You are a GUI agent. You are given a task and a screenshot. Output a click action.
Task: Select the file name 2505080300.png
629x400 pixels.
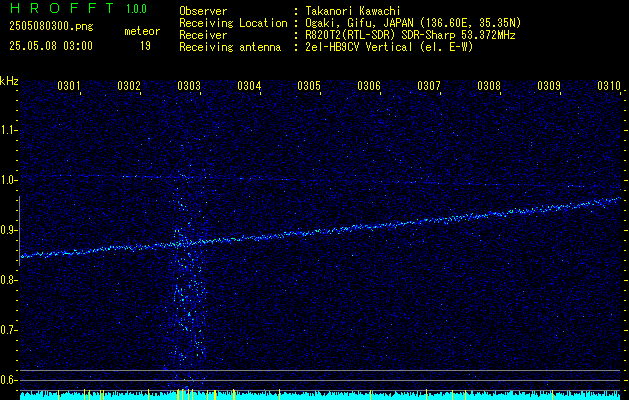pyautogui.click(x=51, y=27)
